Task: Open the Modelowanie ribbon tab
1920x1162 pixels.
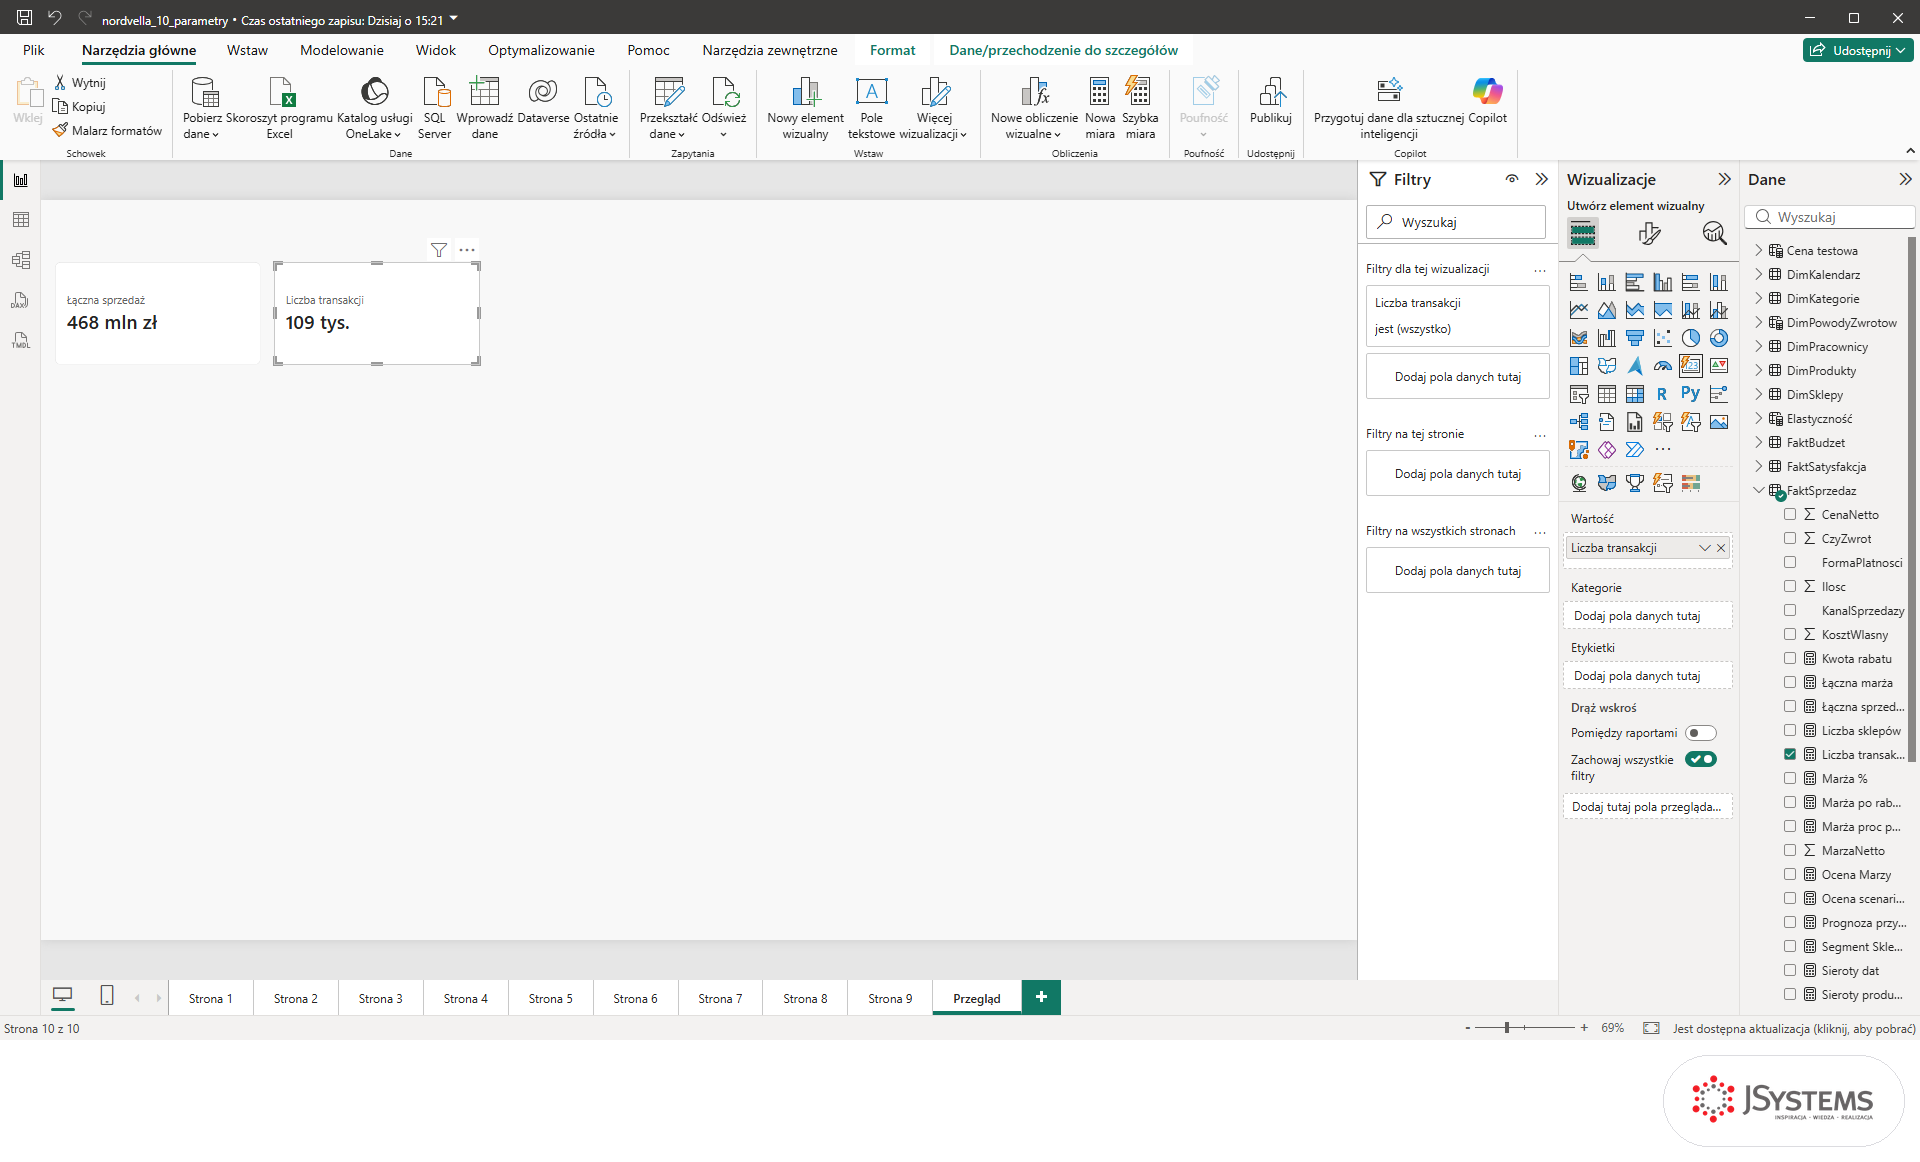Action: pos(341,50)
